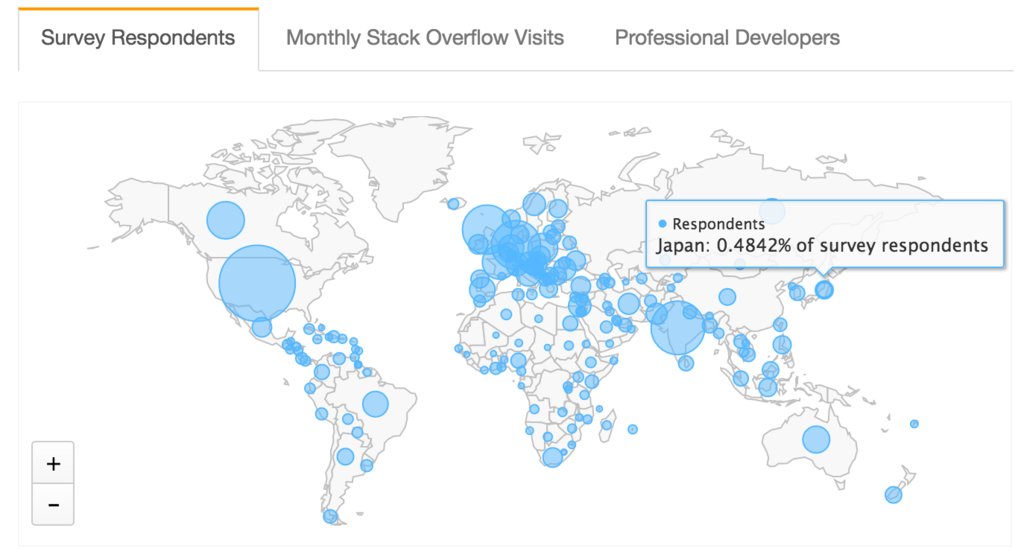Click the Japan respondents tooltip box
Image resolution: width=1024 pixels, height=557 pixels.
[824, 234]
